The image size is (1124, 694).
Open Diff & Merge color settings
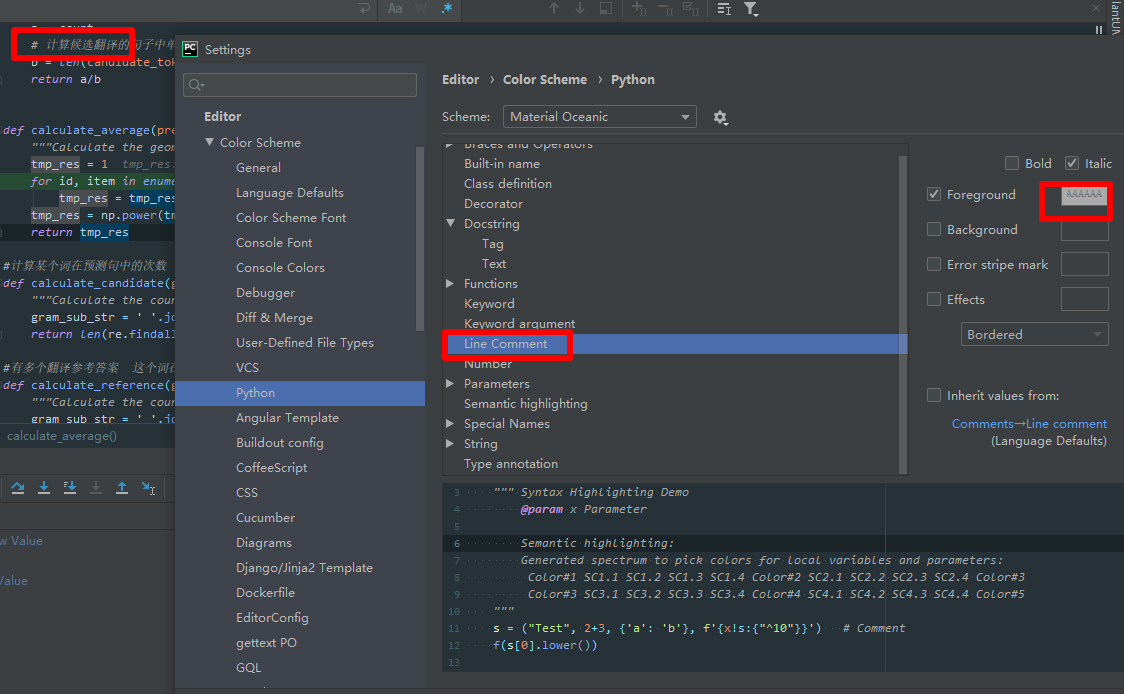[275, 318]
